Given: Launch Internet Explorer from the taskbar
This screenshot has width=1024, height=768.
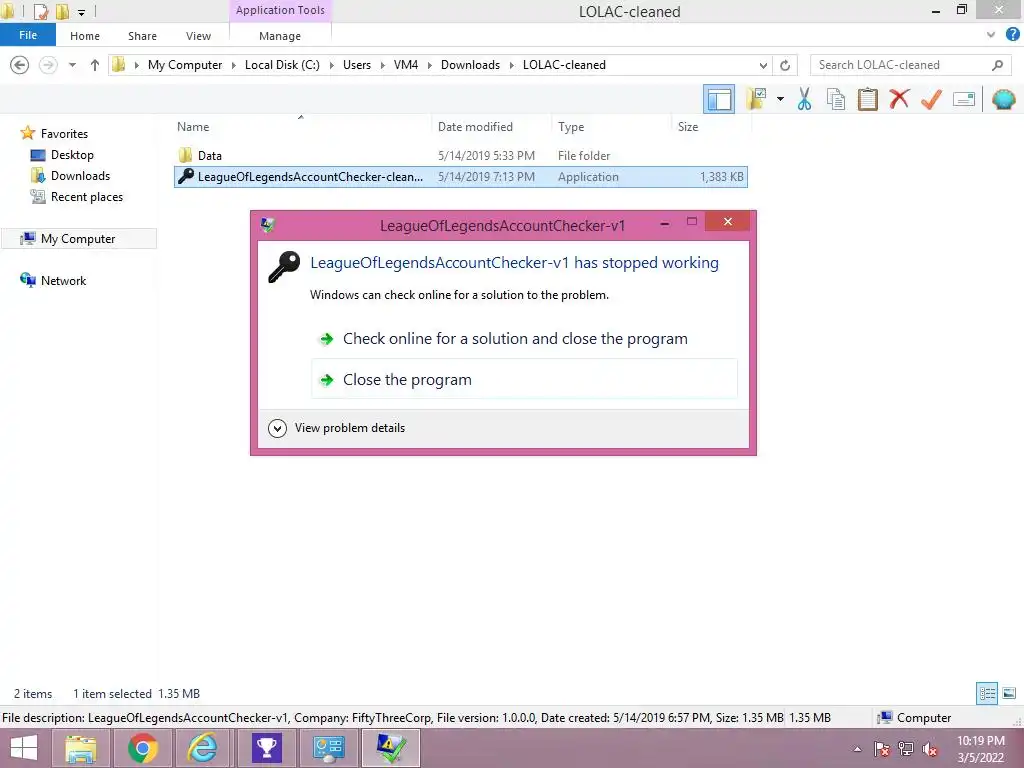Looking at the screenshot, I should [x=203, y=748].
